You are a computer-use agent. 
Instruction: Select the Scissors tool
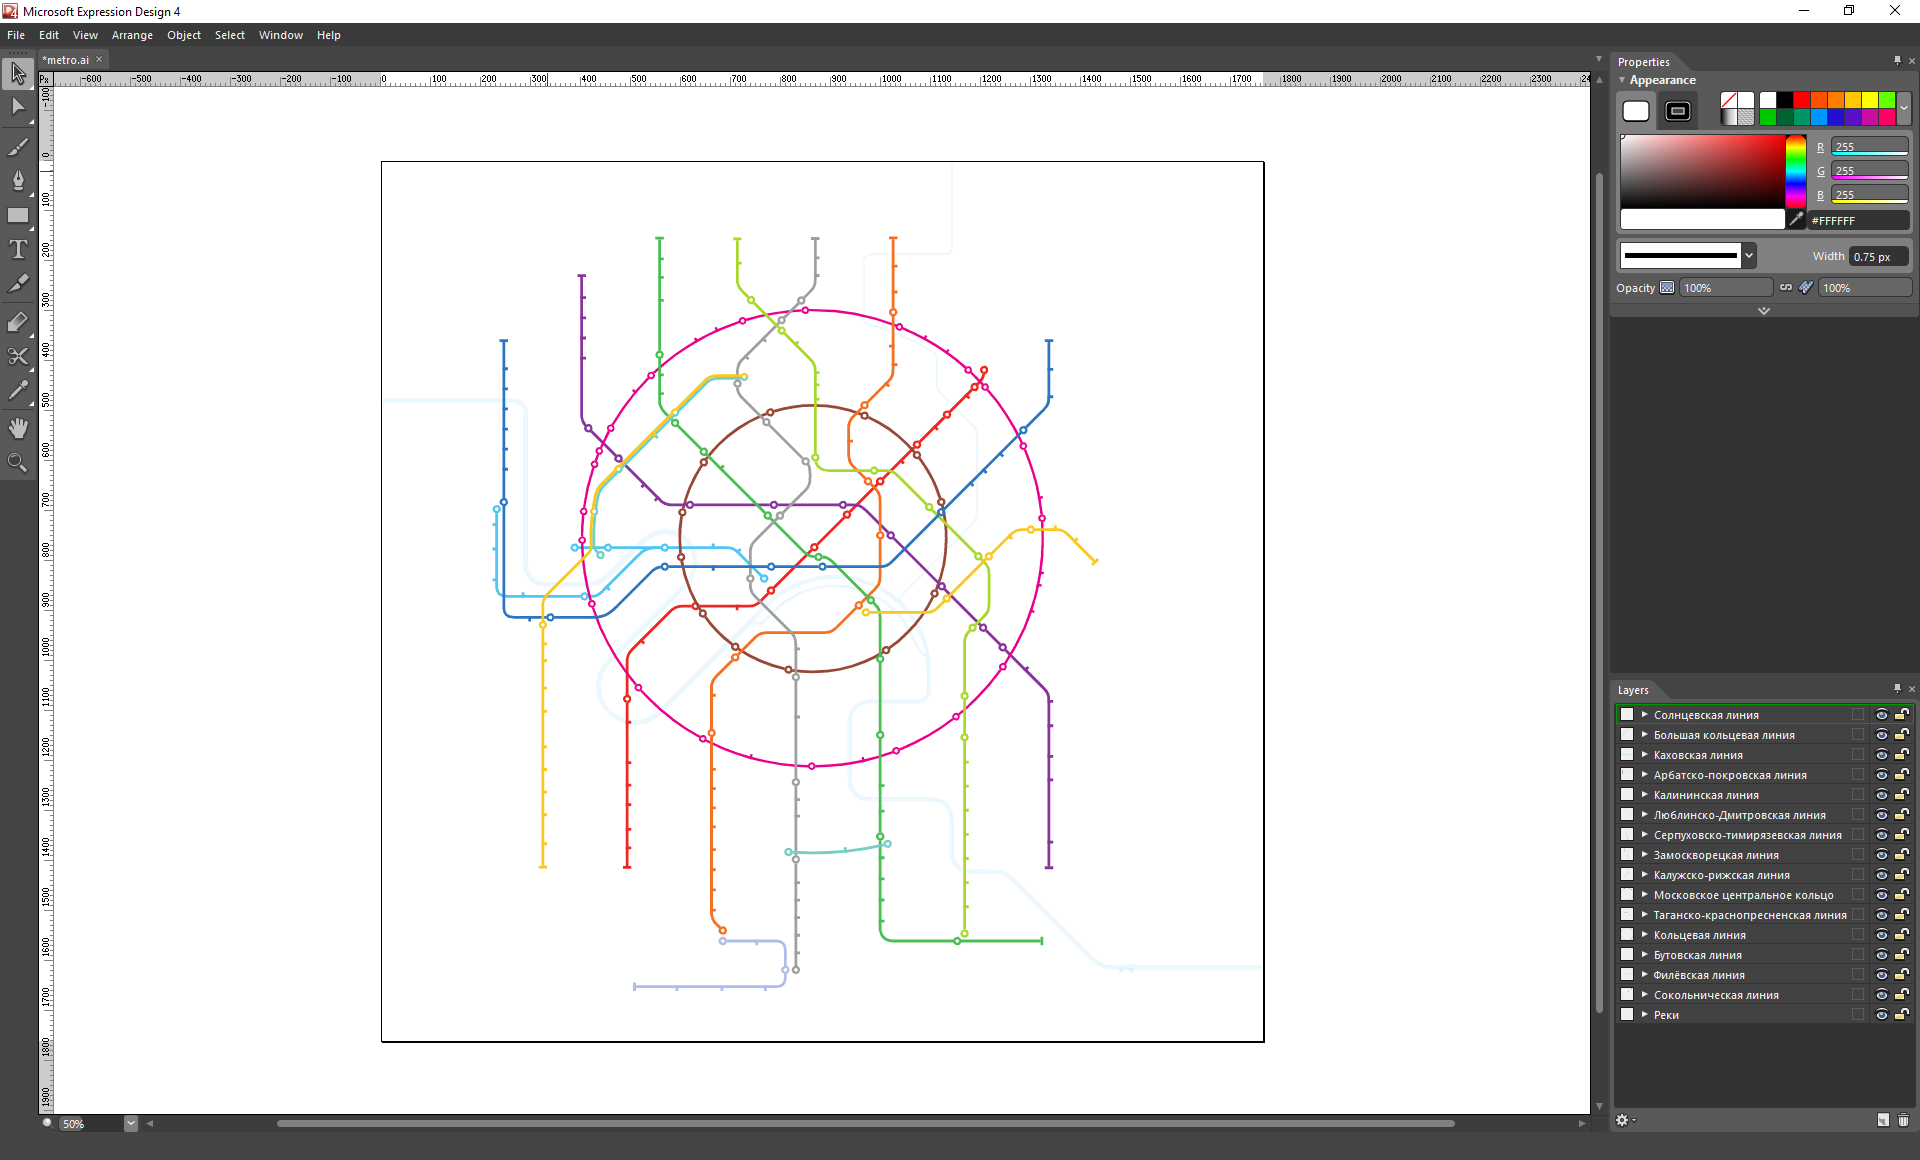pyautogui.click(x=18, y=357)
